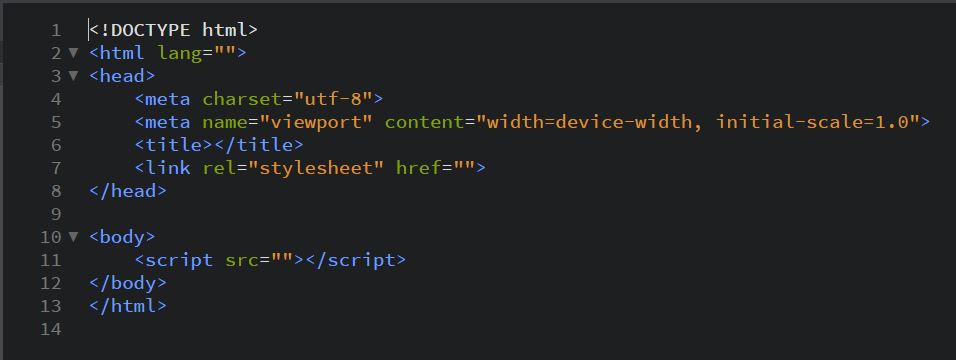The height and width of the screenshot is (360, 956).
Task: Place cursor on the closing html tag
Action: tap(127, 306)
